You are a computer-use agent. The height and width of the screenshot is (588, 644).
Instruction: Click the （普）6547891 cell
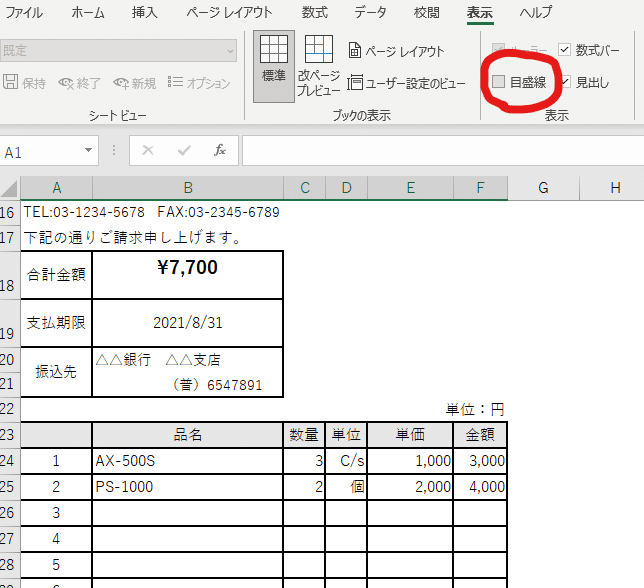188,385
